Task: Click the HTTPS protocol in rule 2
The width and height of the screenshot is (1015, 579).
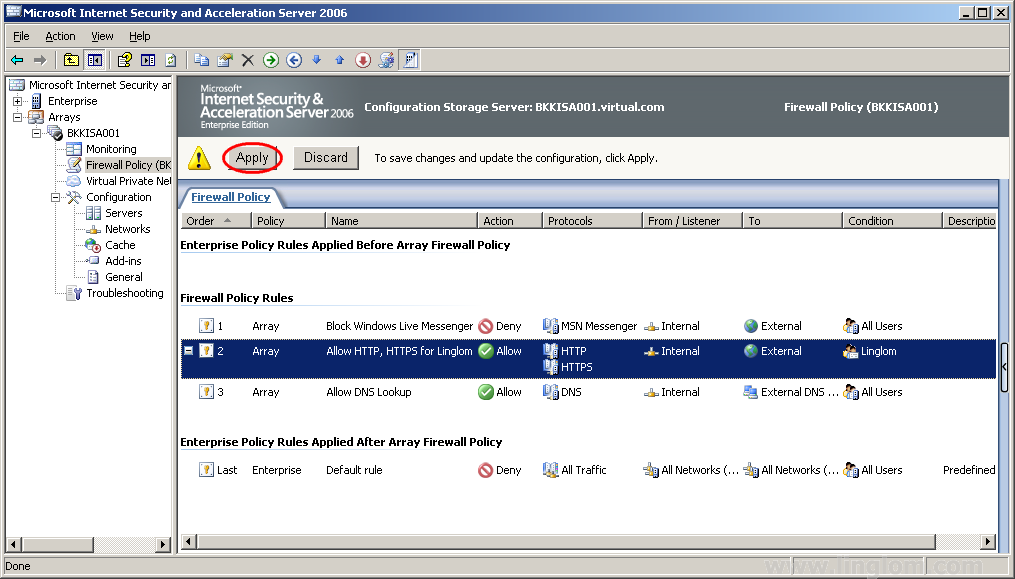Action: pos(576,367)
